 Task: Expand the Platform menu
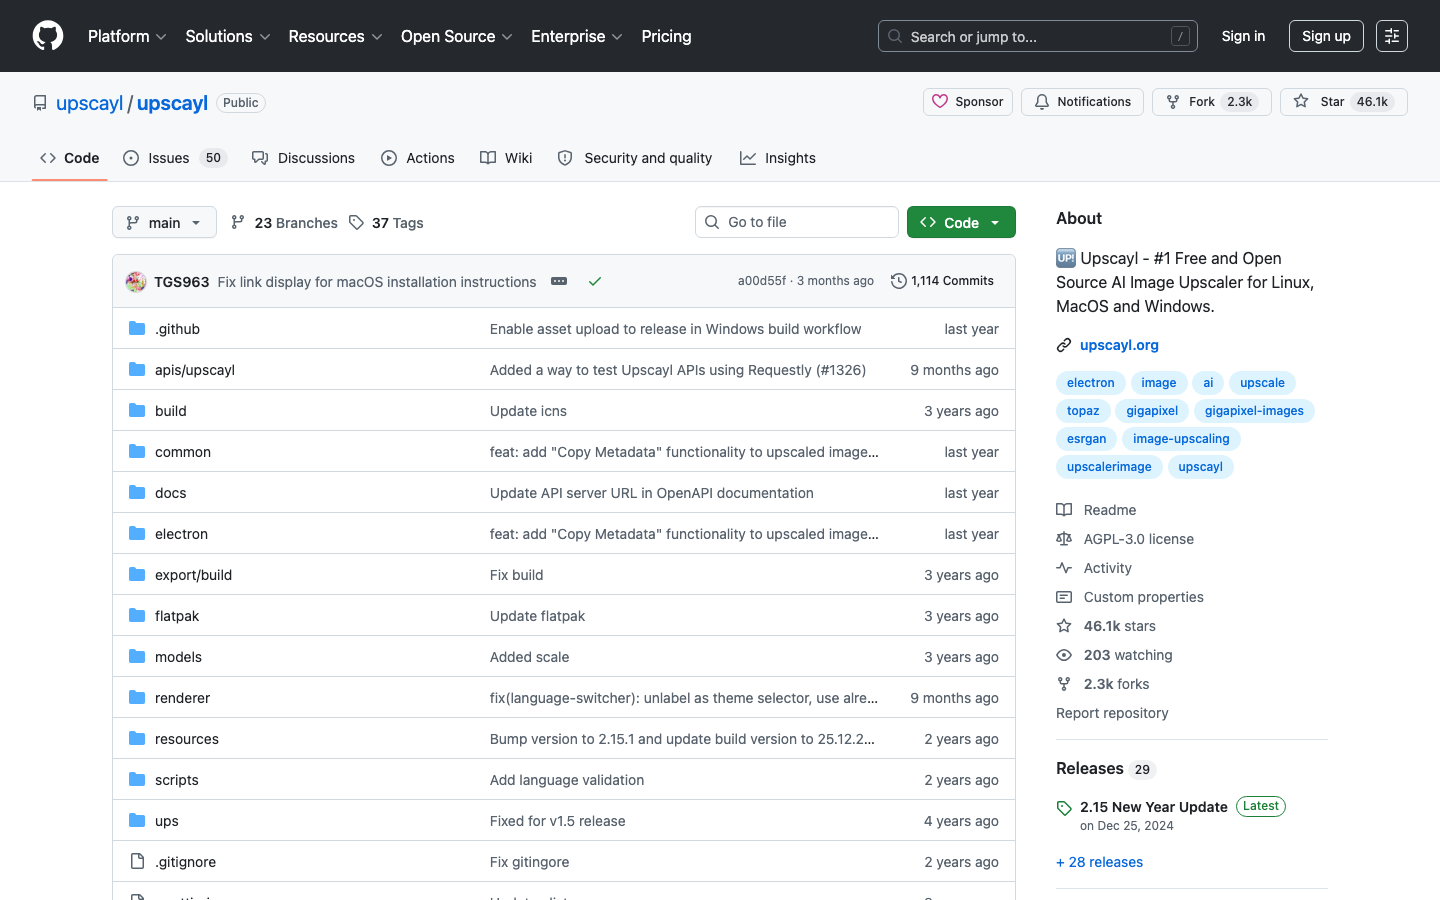127,36
